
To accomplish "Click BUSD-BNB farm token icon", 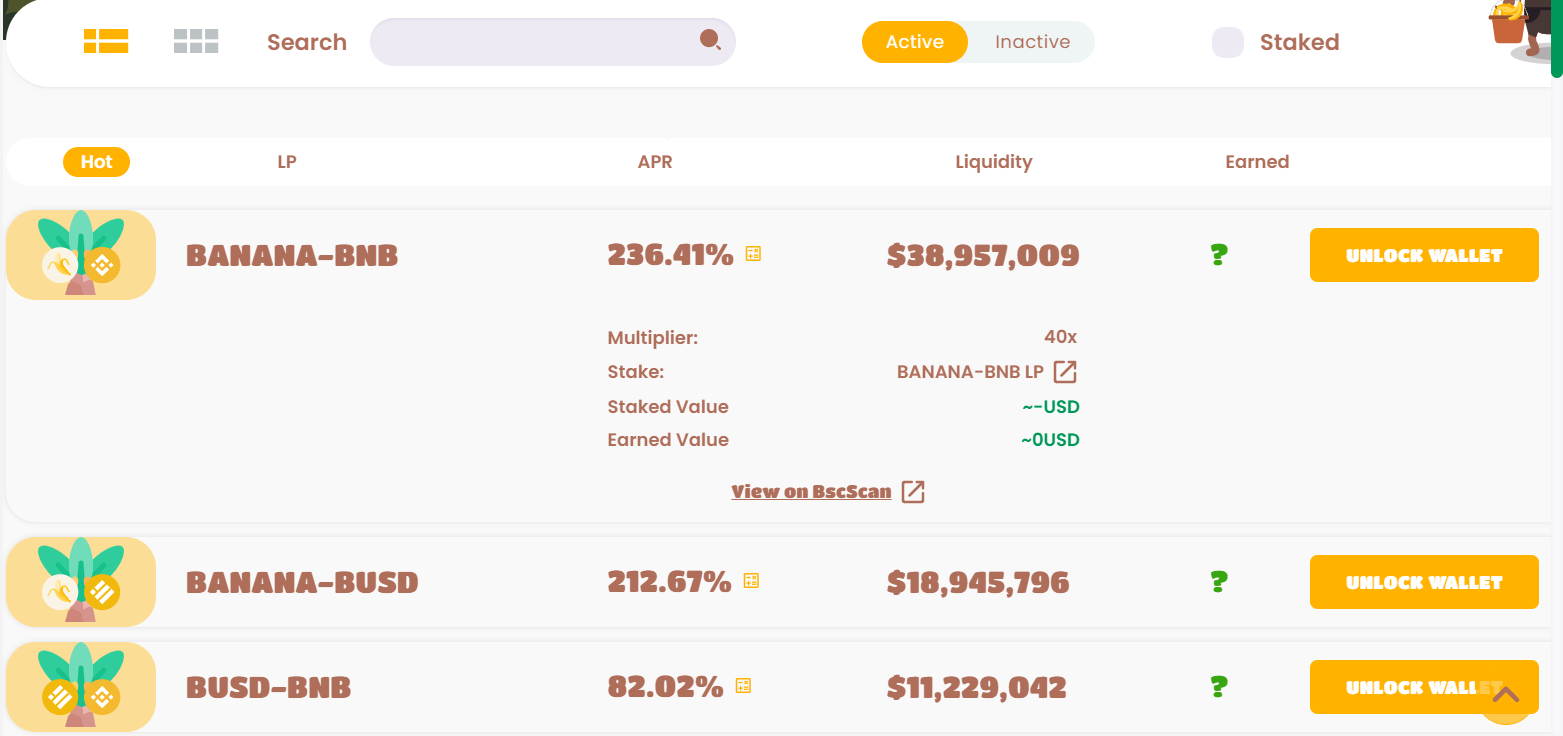I will point(81,687).
